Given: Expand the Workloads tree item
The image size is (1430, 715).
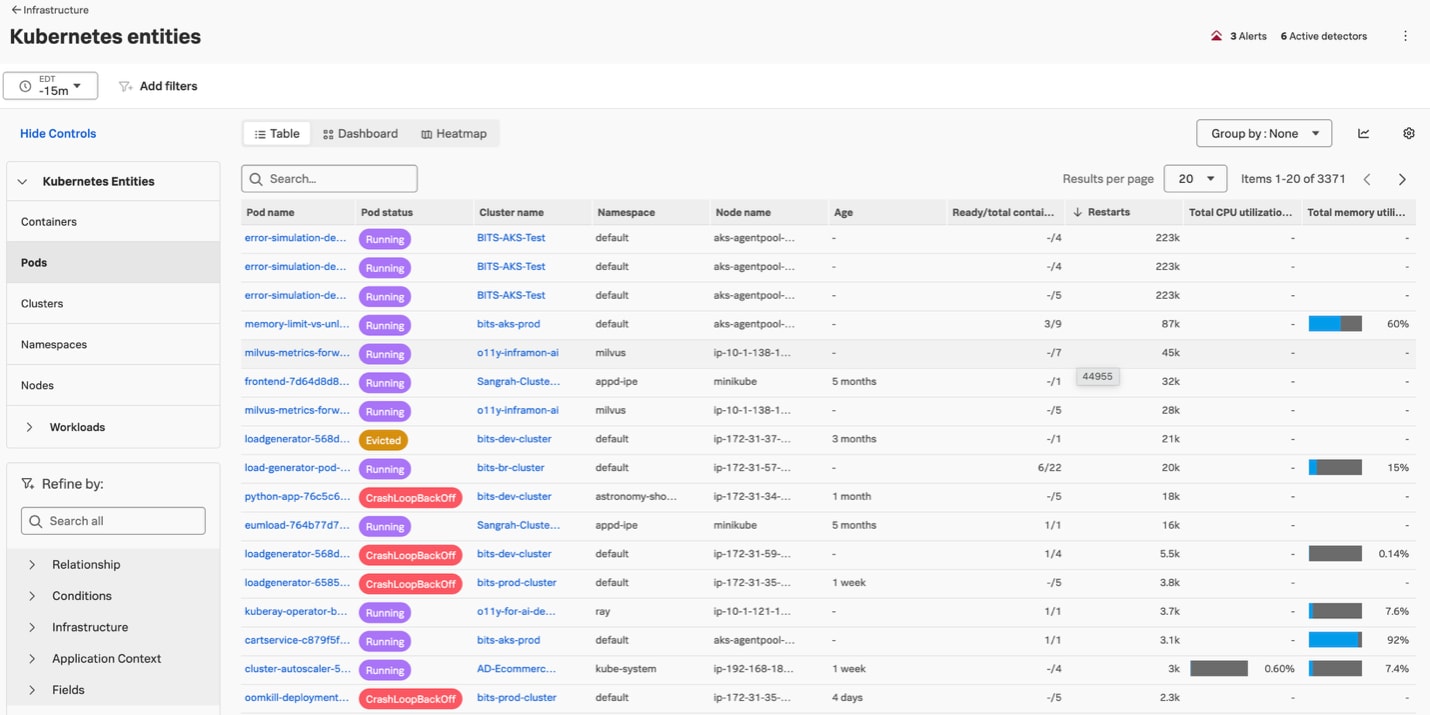Looking at the screenshot, I should 30,427.
